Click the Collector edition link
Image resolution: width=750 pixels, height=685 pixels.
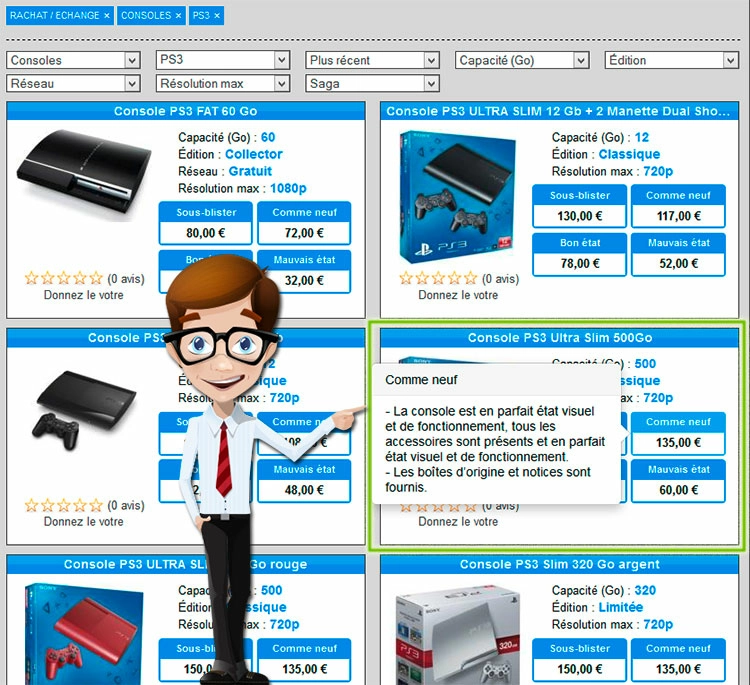pyautogui.click(x=254, y=154)
